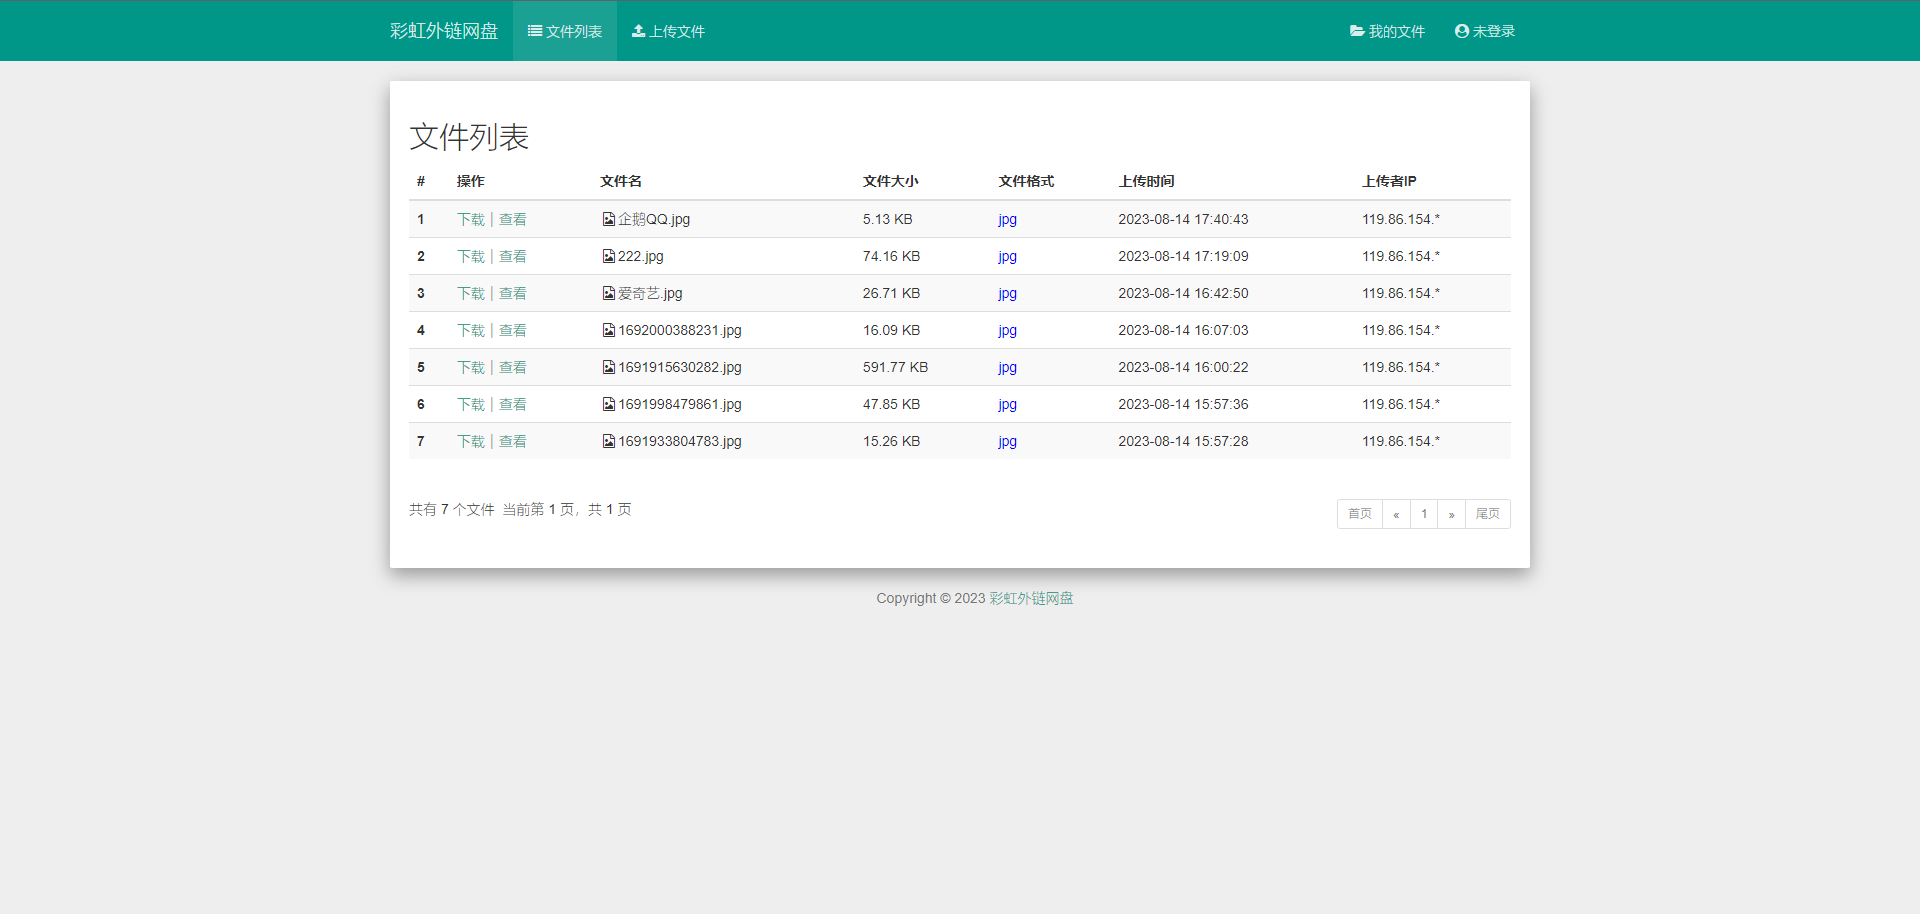The height and width of the screenshot is (914, 1920).
Task: Click the file name 1691998479861.jpg
Action: [680, 404]
